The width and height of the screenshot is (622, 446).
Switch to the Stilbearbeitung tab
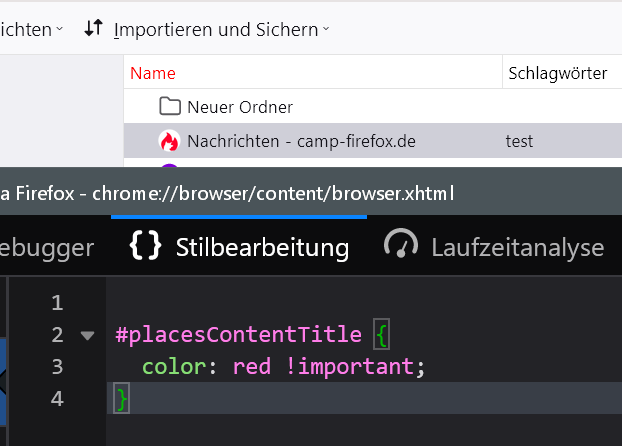pyautogui.click(x=262, y=247)
